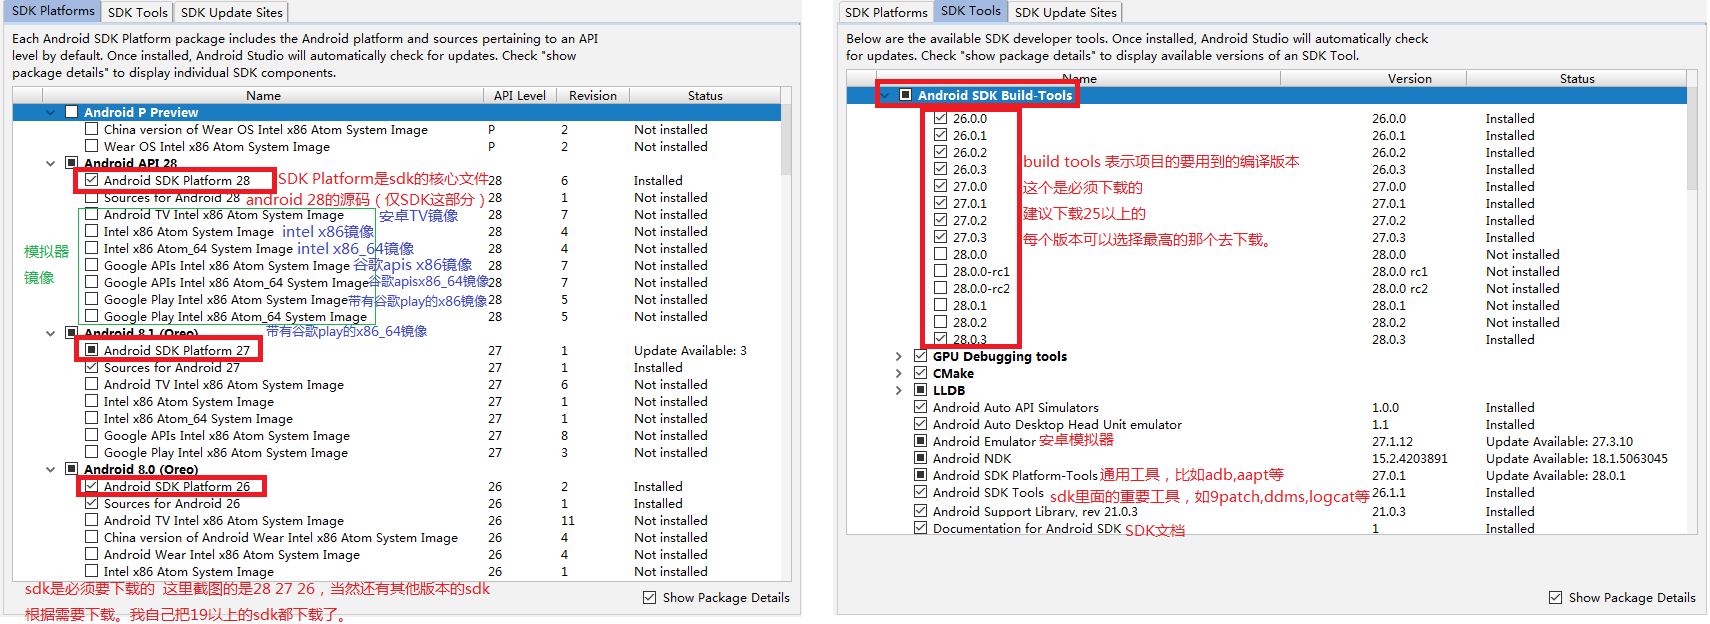Check Android TV Intel x86 image for API 28
This screenshot has height=624, width=1710.
91,214
